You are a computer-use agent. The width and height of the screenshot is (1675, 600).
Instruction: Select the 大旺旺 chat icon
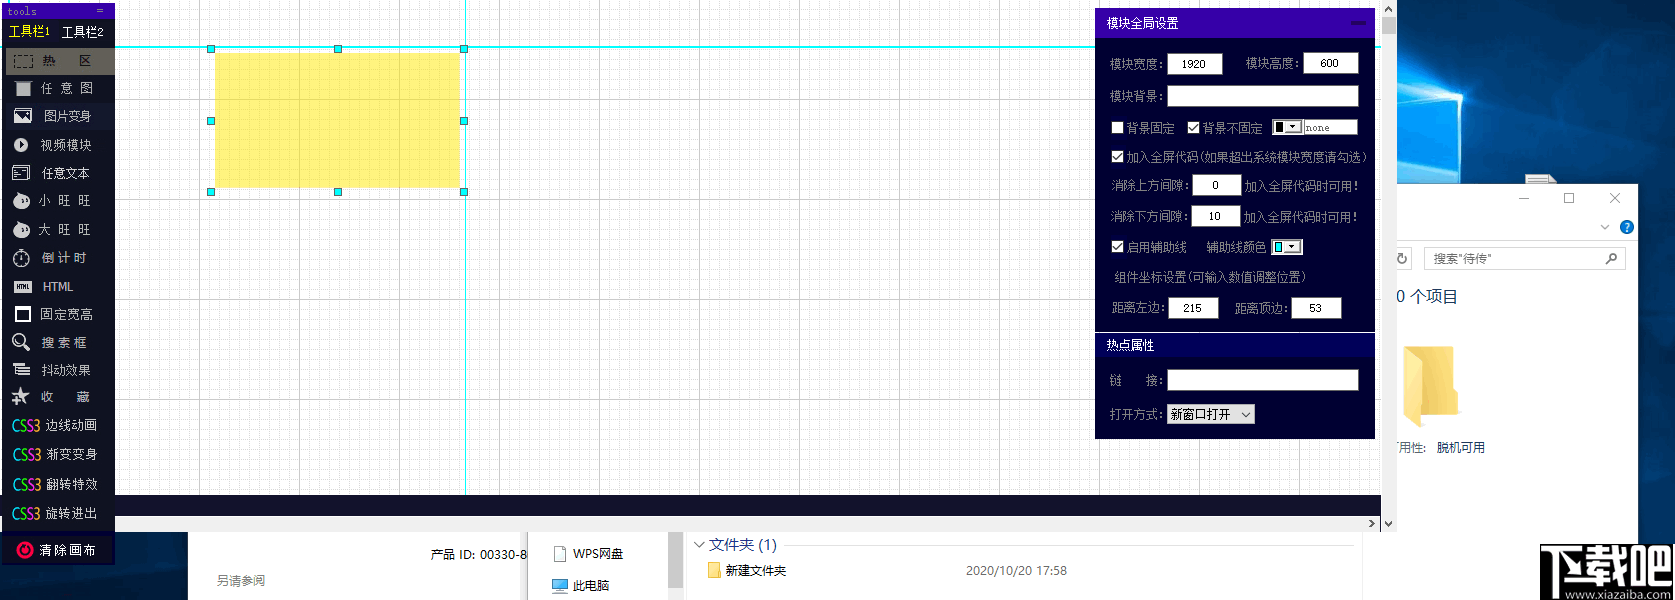[x=21, y=230]
